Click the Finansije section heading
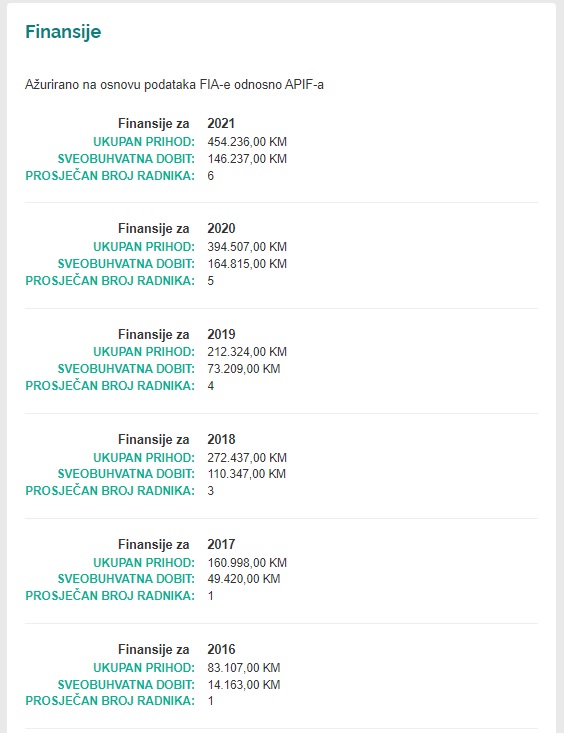This screenshot has width=564, height=733. pos(63,32)
